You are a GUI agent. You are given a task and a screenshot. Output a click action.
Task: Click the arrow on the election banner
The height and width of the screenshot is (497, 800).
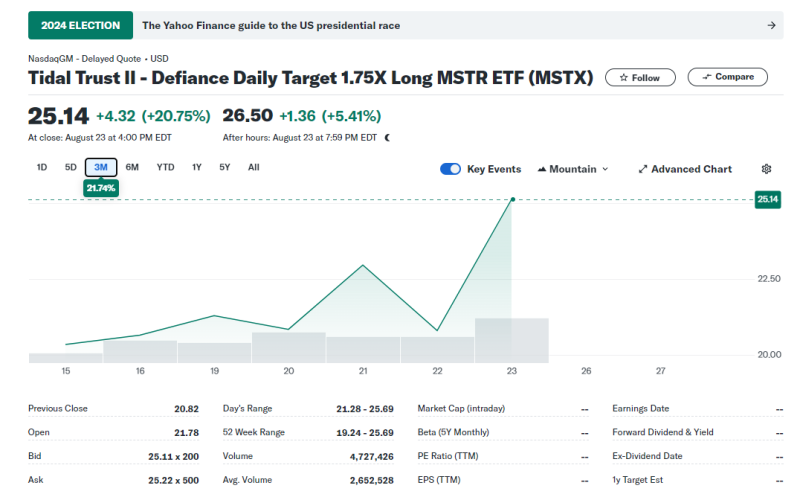tap(771, 25)
